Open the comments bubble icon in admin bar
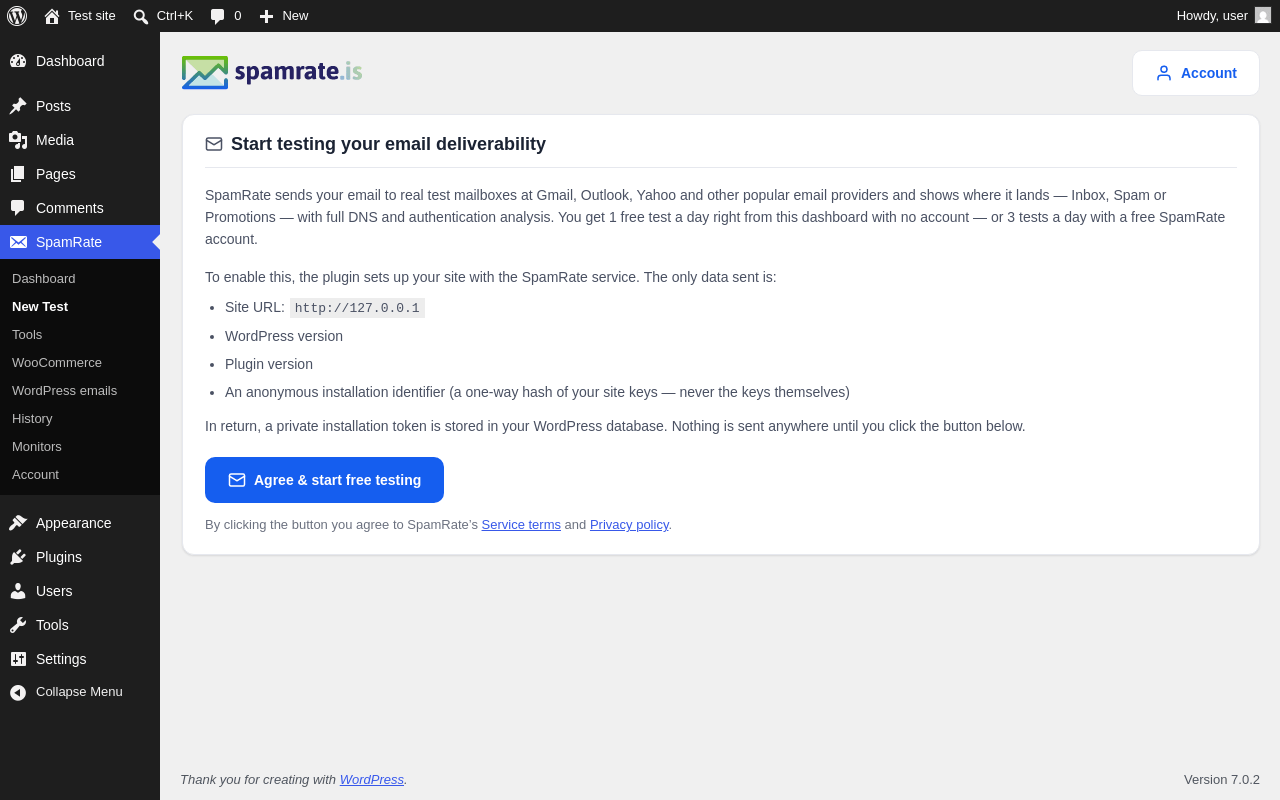The height and width of the screenshot is (800, 1280). point(218,16)
